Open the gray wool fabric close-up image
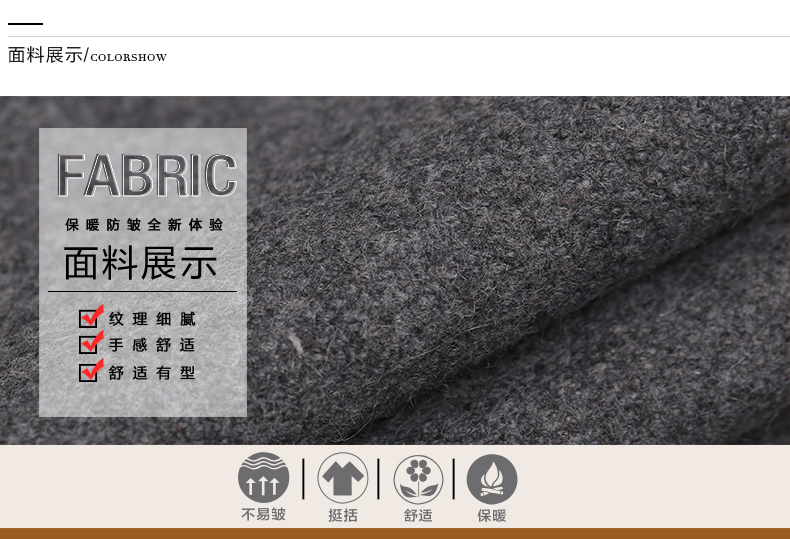Image resolution: width=790 pixels, height=539 pixels. 520,270
